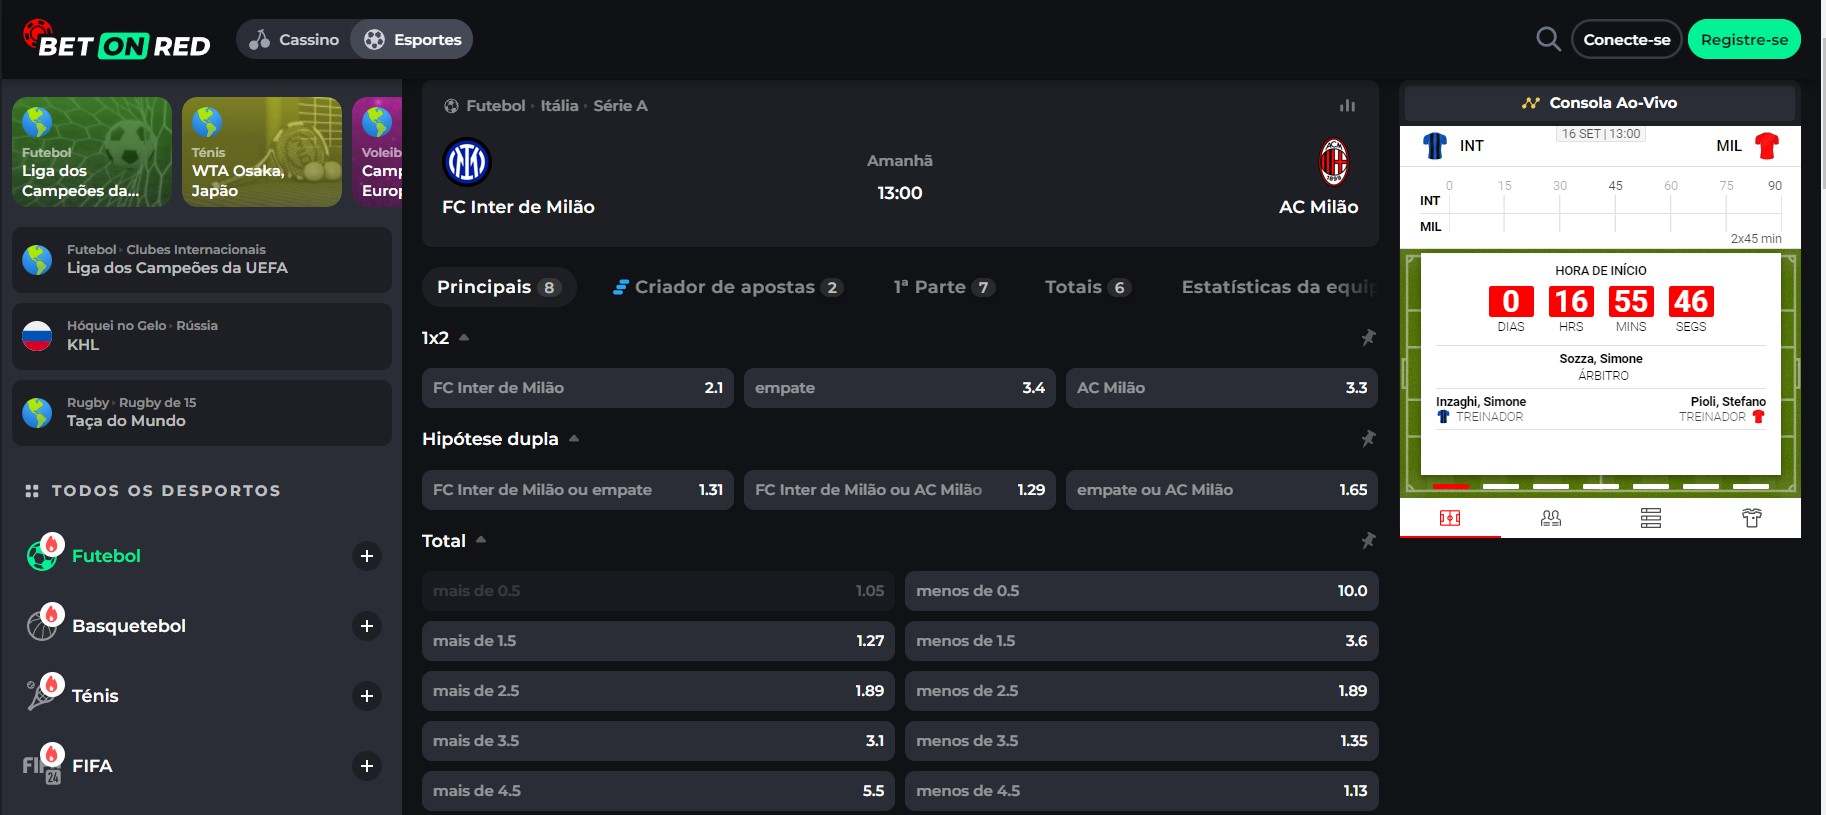
Task: Expand FIFA with plus button
Action: (367, 766)
